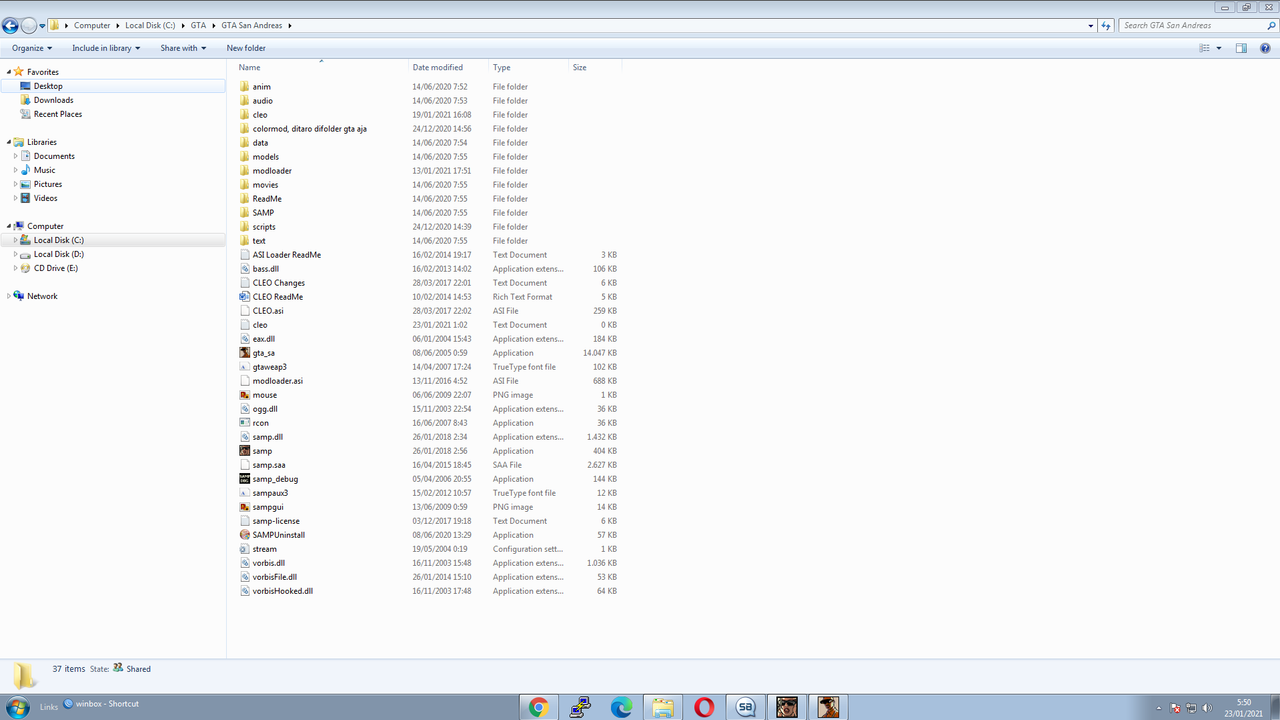
Task: Click the Forward navigation arrow button
Action: coord(29,25)
